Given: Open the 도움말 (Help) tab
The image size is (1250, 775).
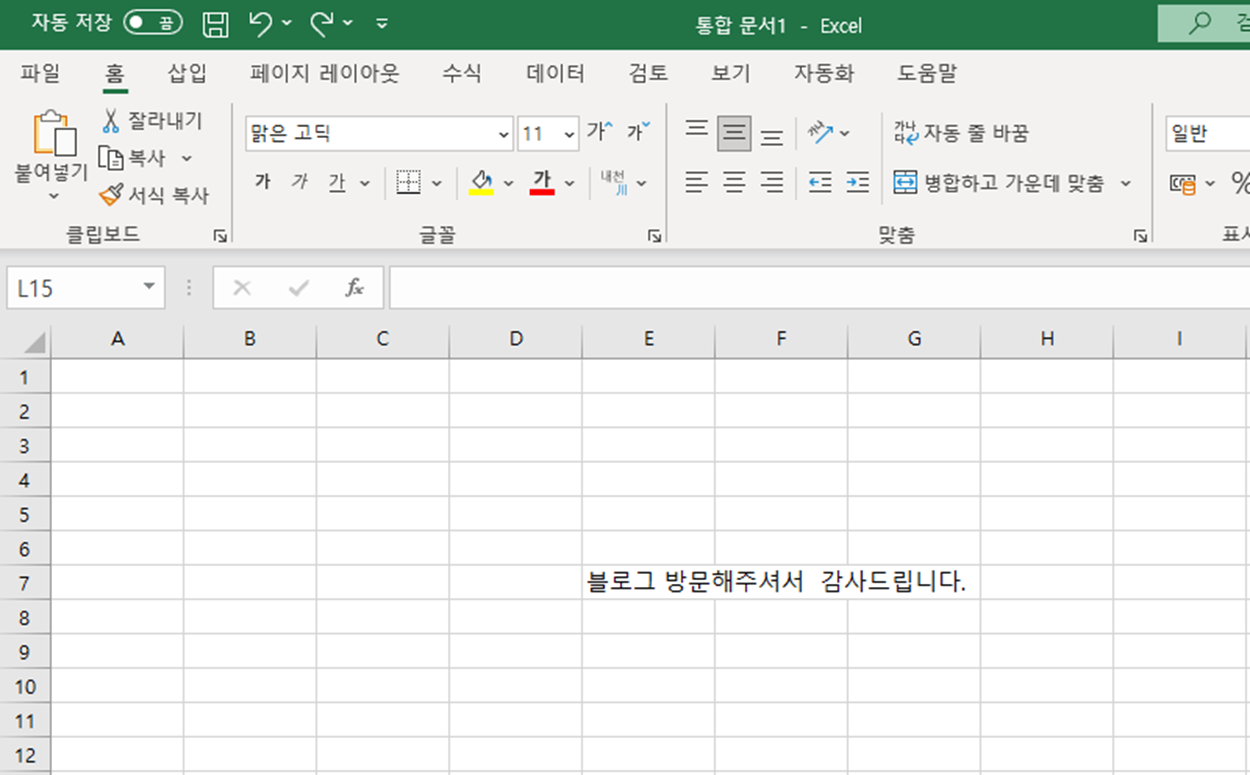Looking at the screenshot, I should coord(927,73).
